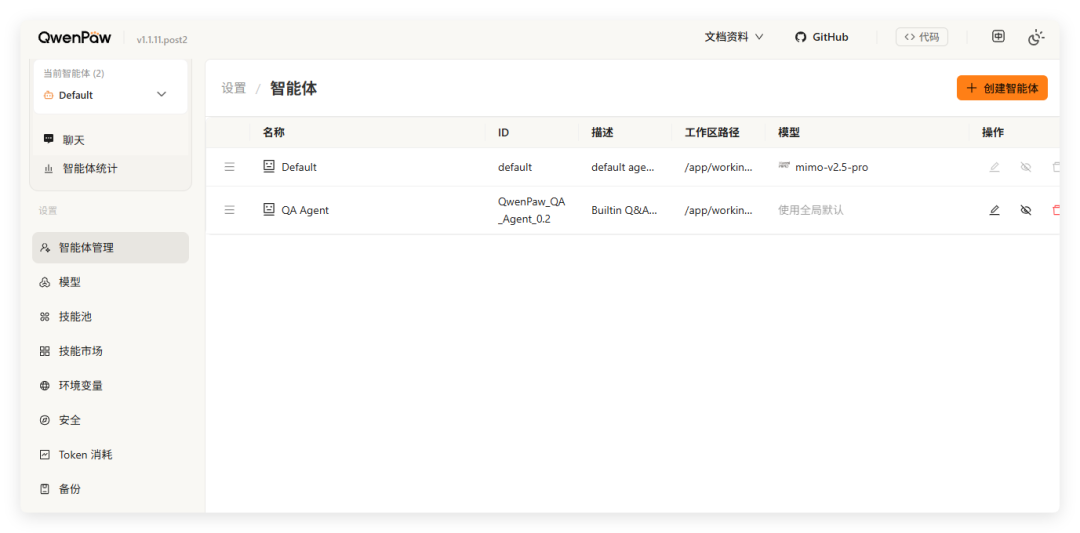Click the Default row workspace path
Screen dimensions: 1080x533
click(718, 167)
